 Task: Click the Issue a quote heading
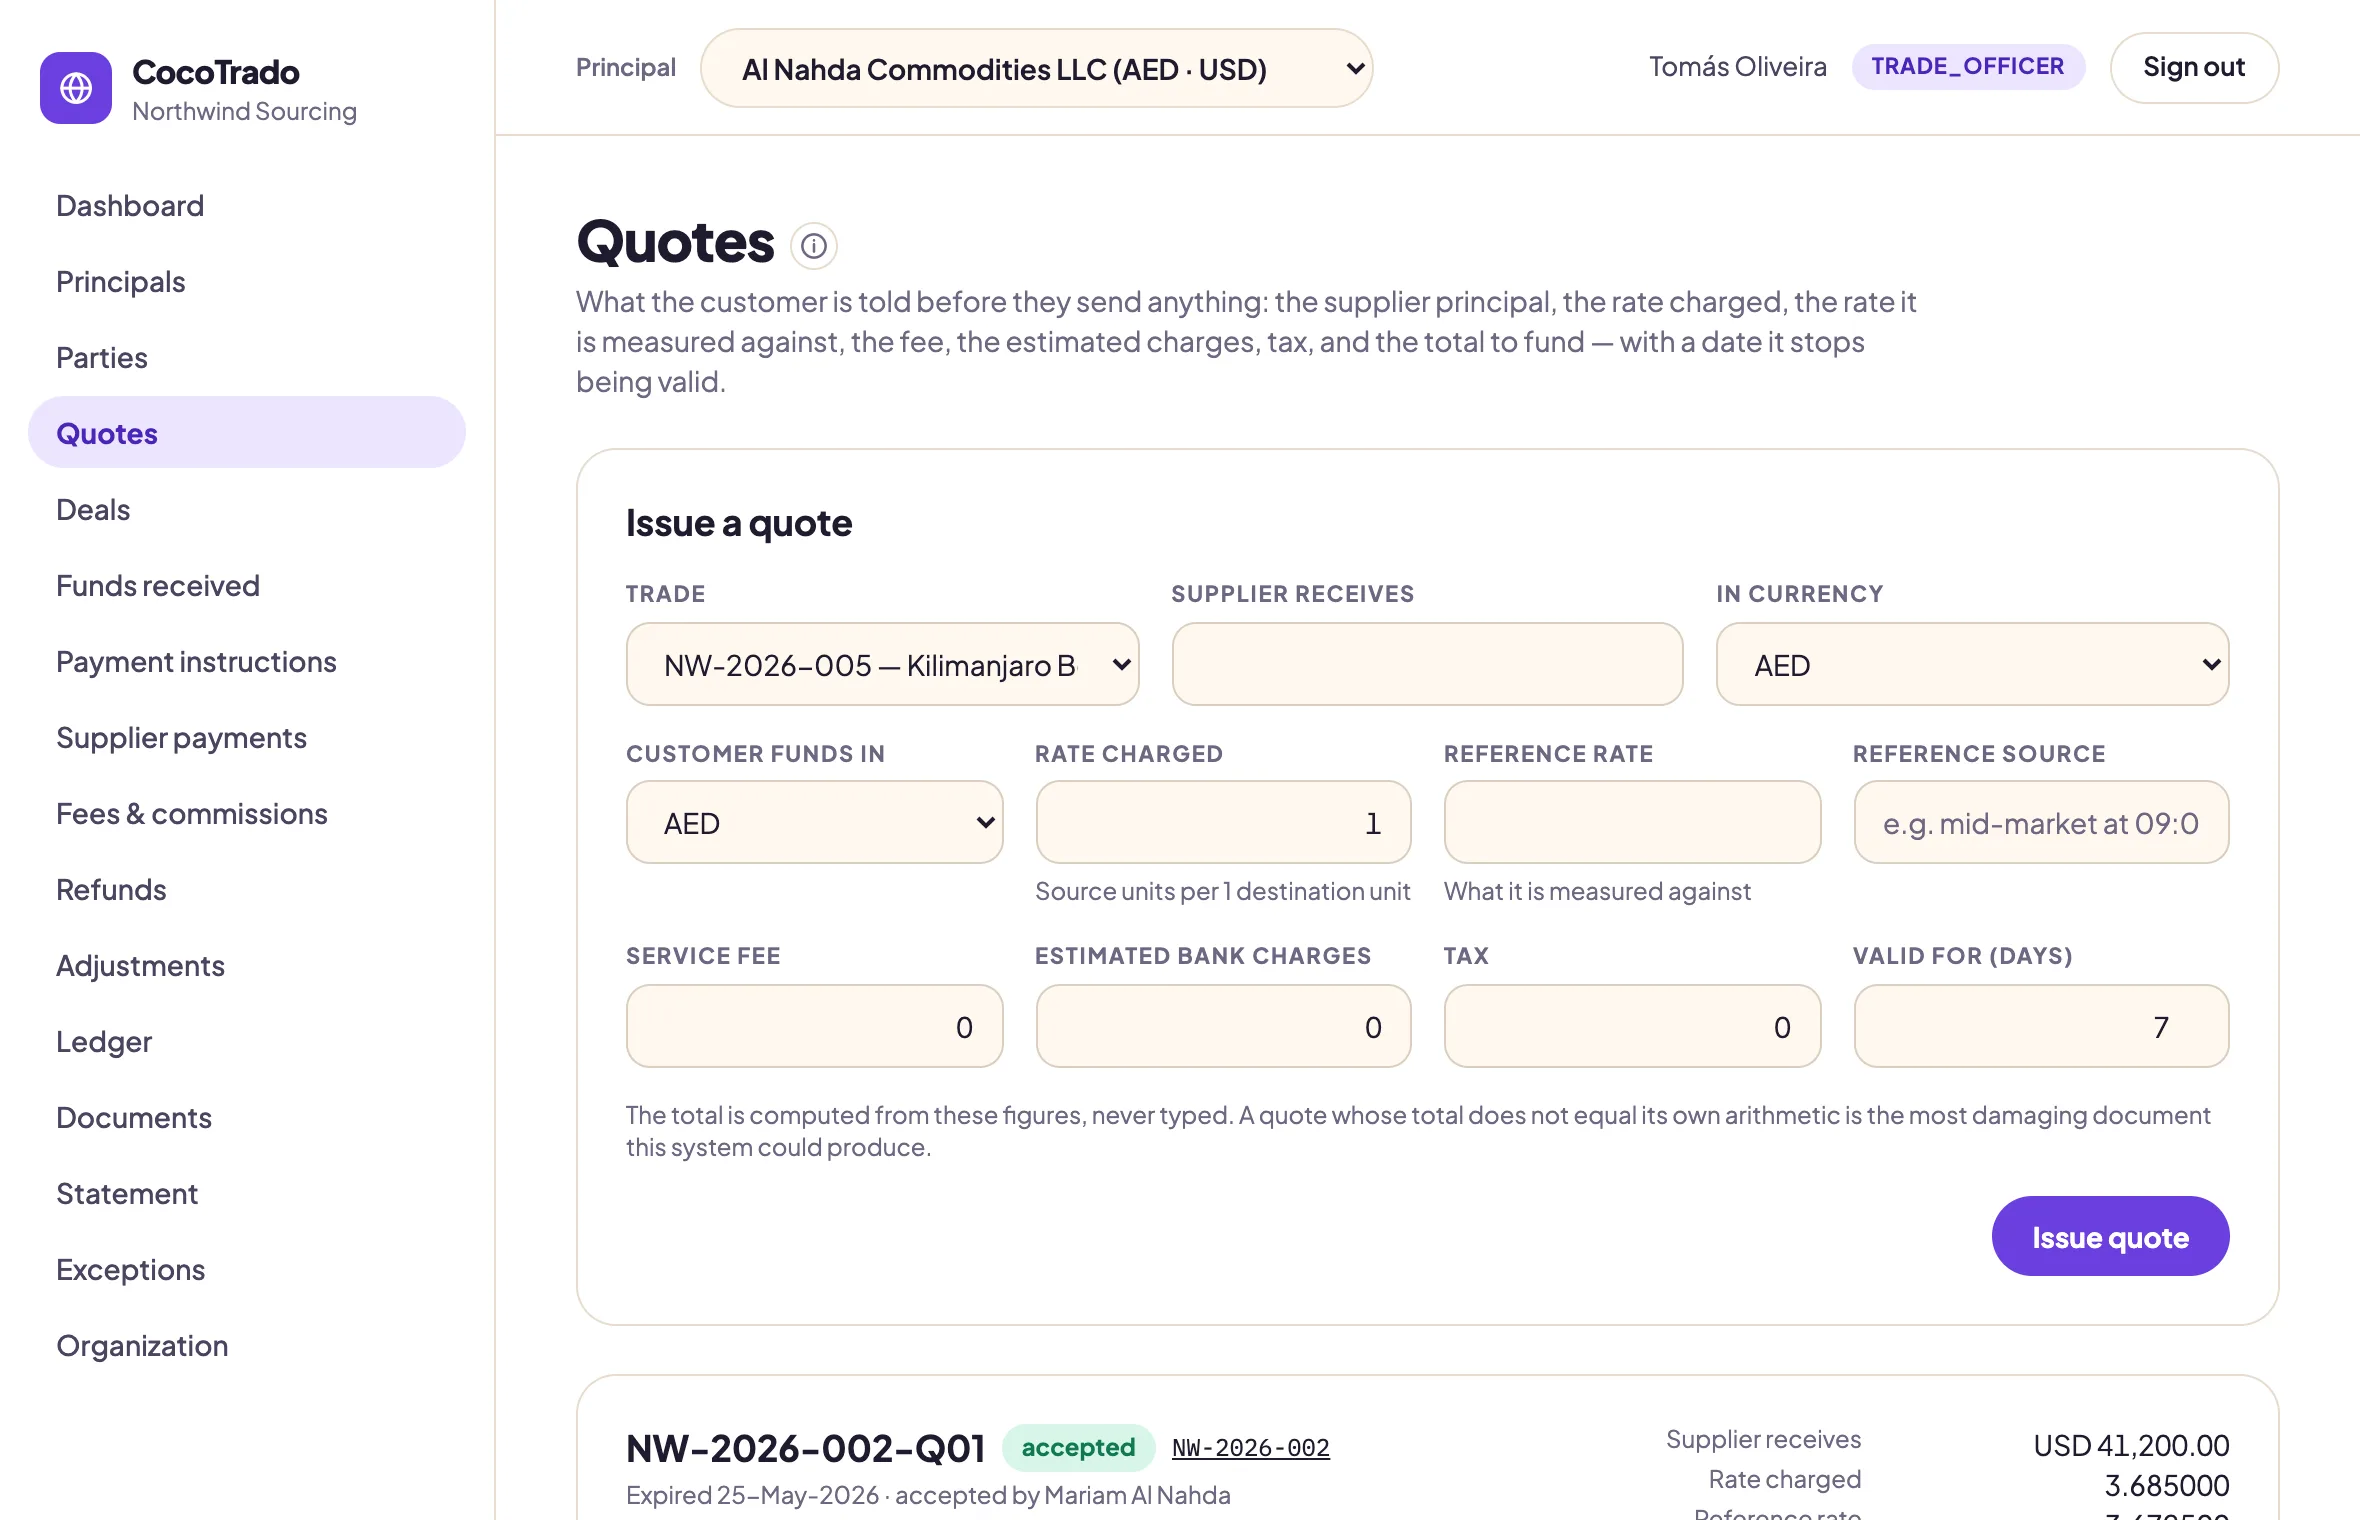tap(739, 523)
